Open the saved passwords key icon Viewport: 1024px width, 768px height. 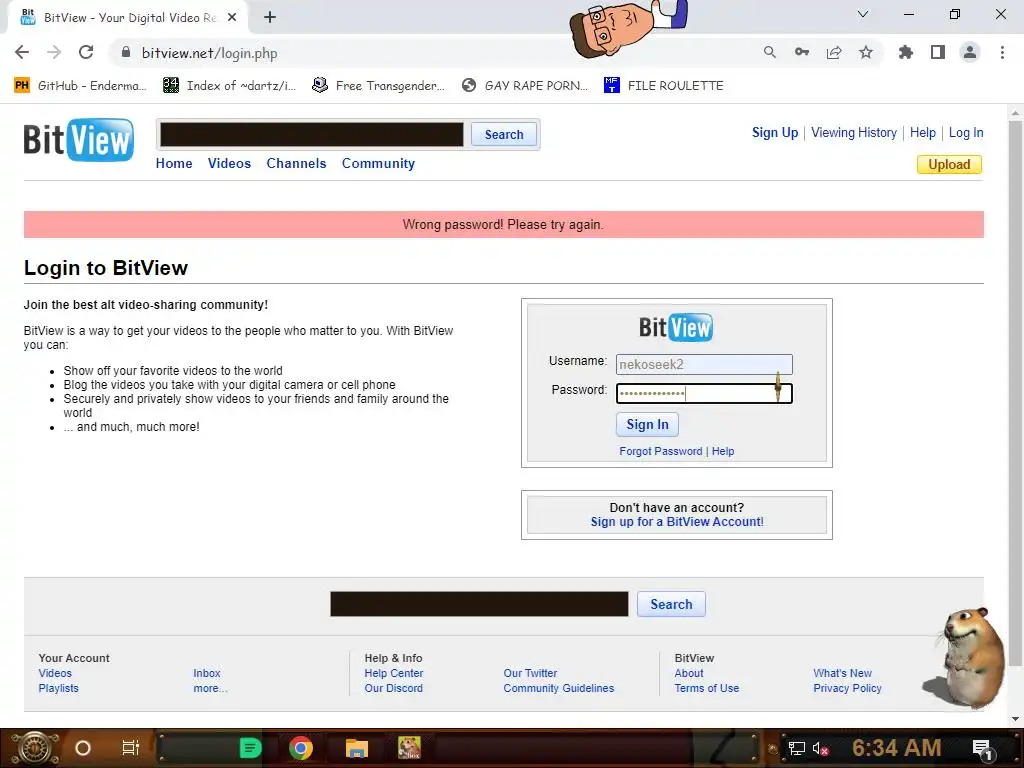(802, 52)
